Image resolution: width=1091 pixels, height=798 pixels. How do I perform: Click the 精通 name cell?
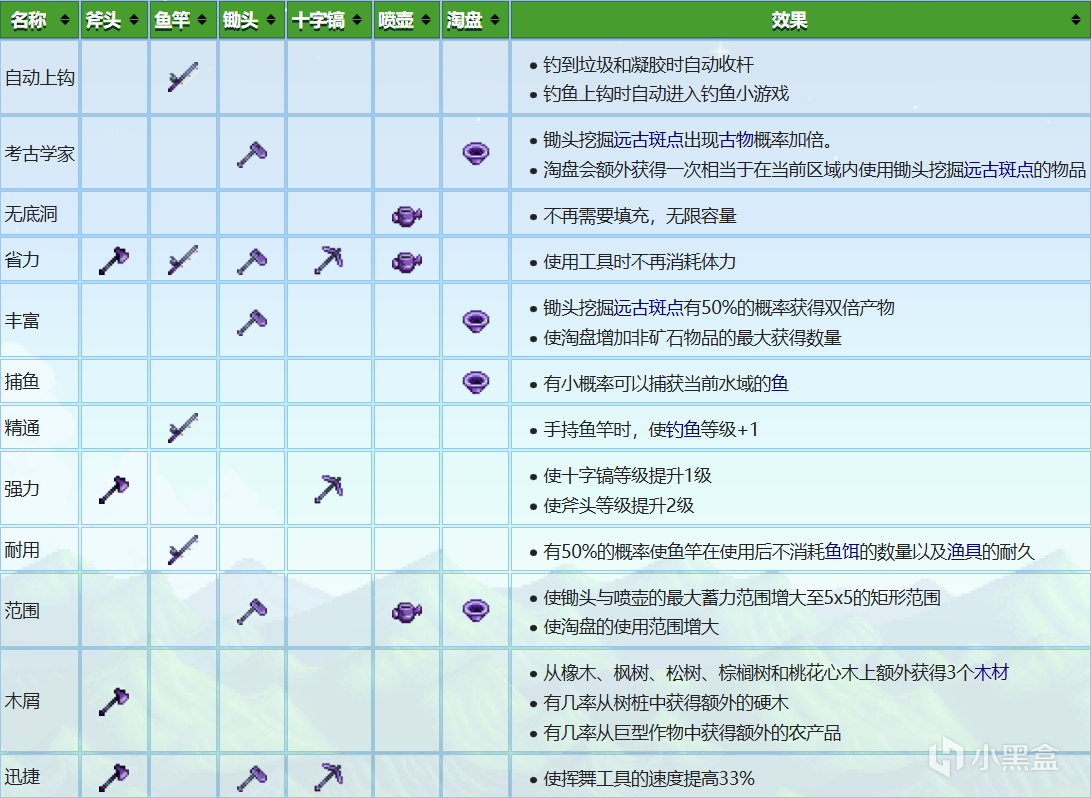click(40, 428)
